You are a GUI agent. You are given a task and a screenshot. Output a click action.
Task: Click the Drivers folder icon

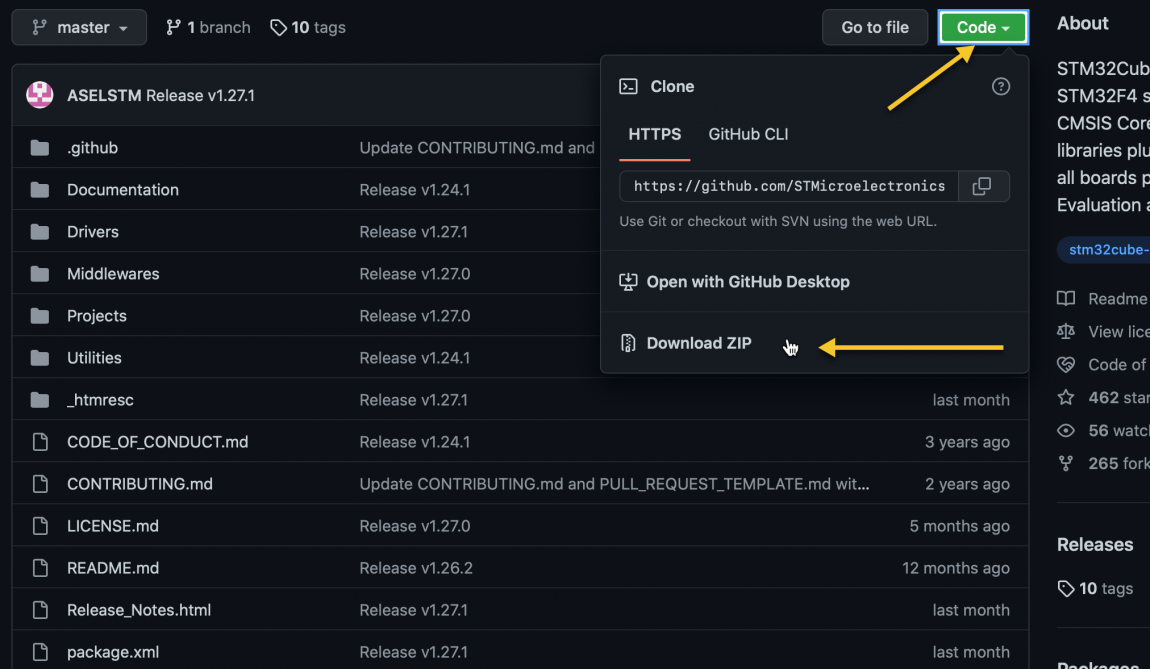[40, 232]
